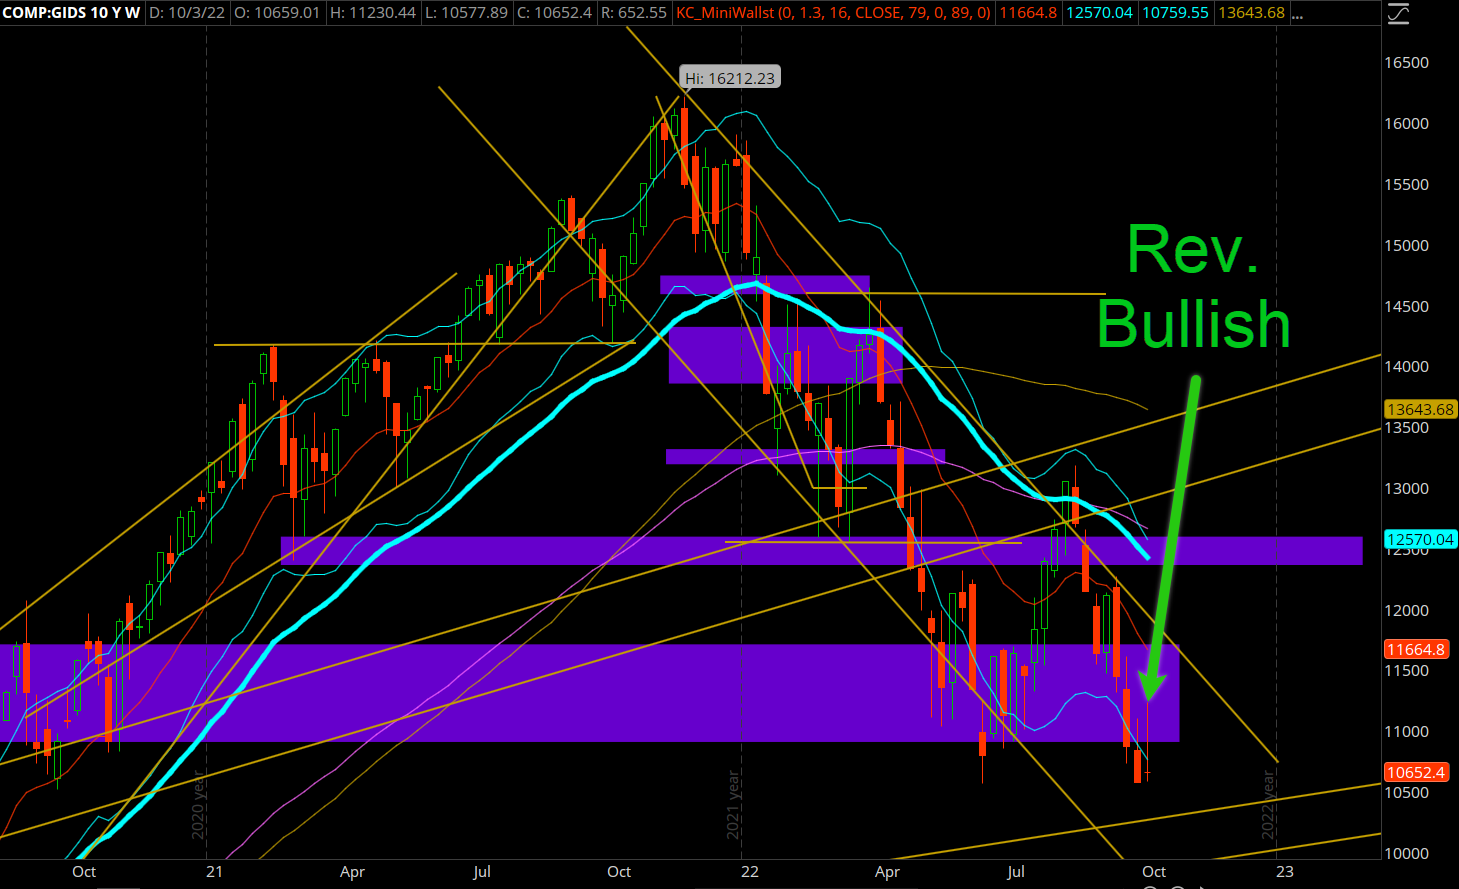Click the 2020 year divider marker

click(x=198, y=805)
